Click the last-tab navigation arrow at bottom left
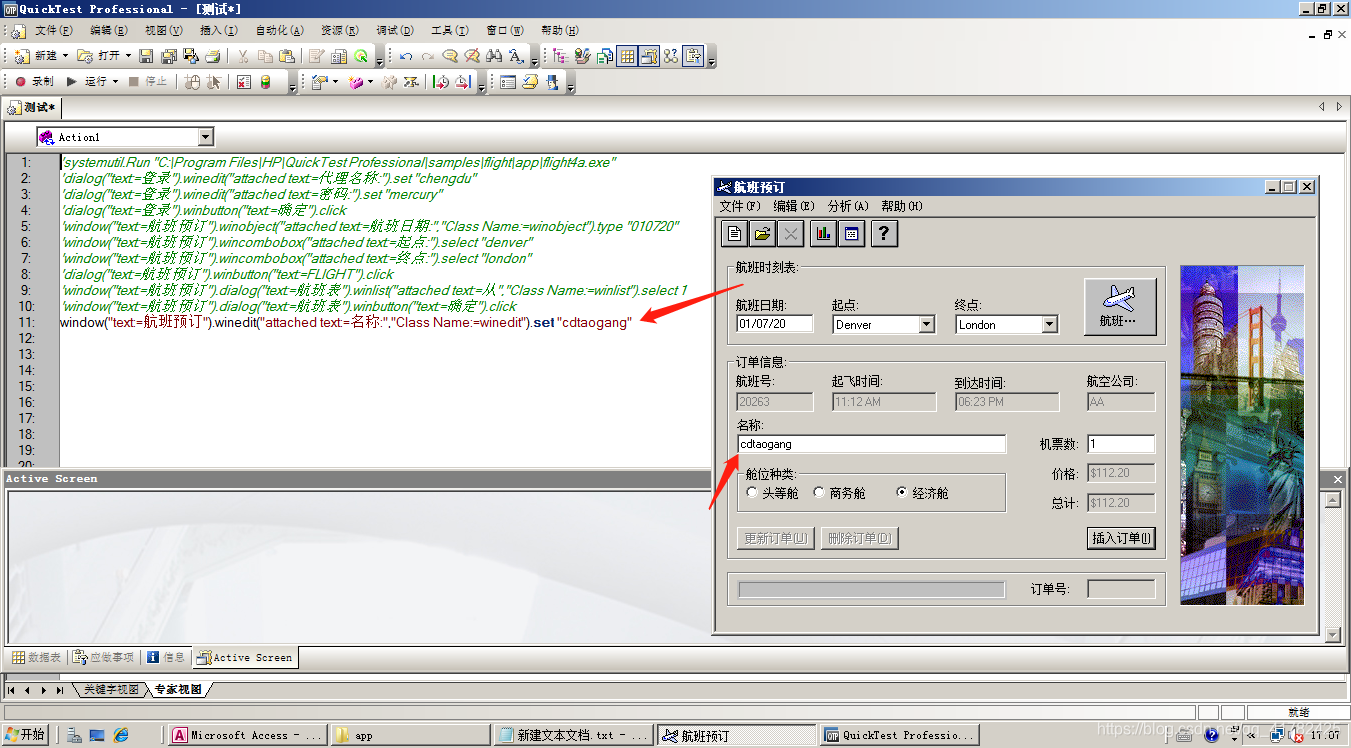This screenshot has width=1351, height=748. click(60, 690)
